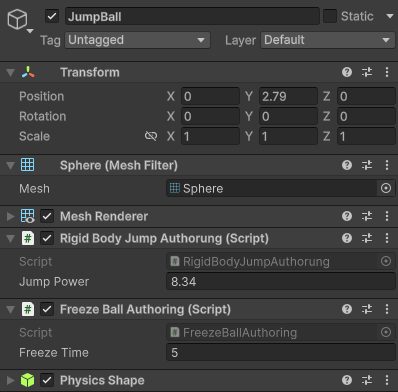The width and height of the screenshot is (398, 392).
Task: Click the GameObject cube icon
Action: coord(17,19)
